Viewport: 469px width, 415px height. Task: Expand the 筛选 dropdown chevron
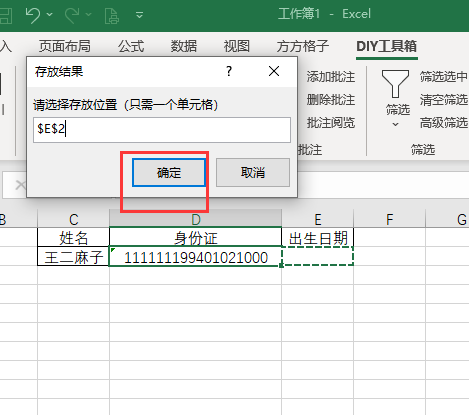click(395, 125)
